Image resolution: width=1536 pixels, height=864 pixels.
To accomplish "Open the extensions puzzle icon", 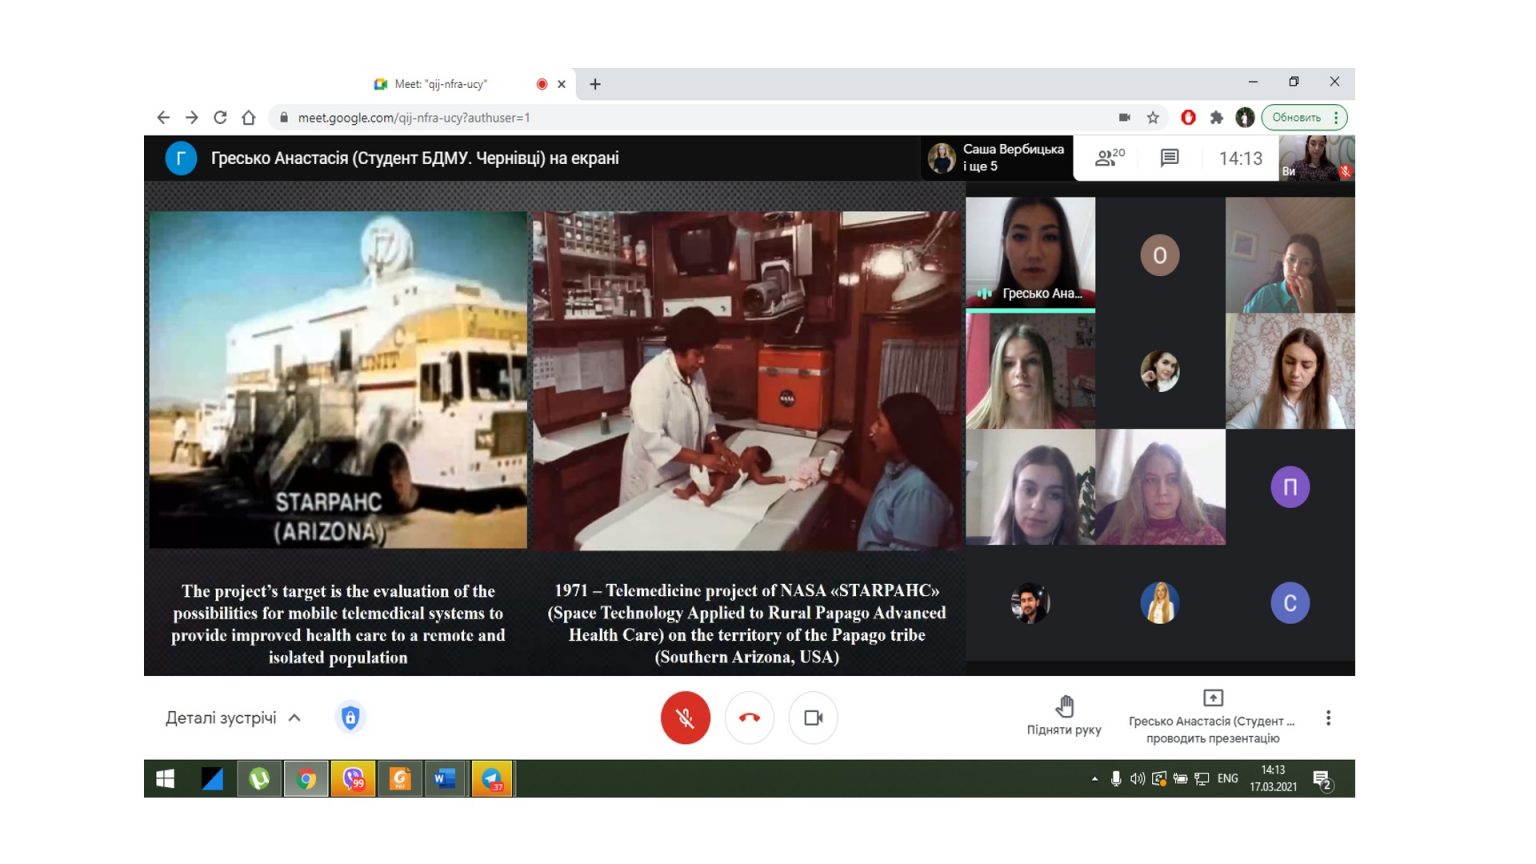I will (x=1216, y=117).
